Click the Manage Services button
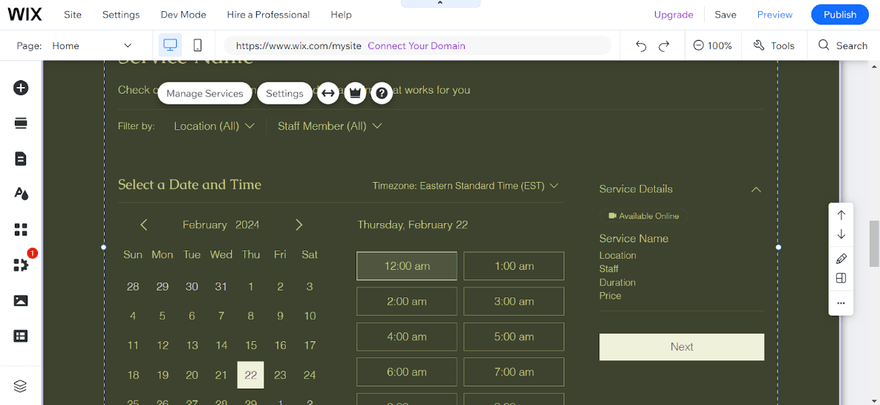Viewport: 880px width, 405px height. click(205, 93)
